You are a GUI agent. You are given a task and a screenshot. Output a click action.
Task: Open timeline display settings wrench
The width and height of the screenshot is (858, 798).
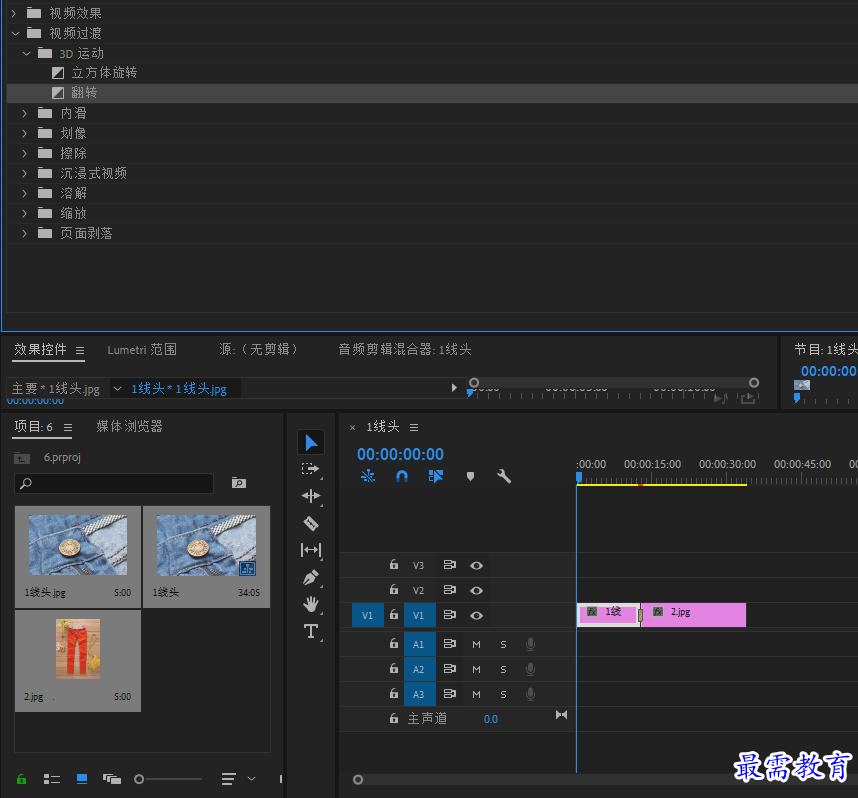[504, 476]
